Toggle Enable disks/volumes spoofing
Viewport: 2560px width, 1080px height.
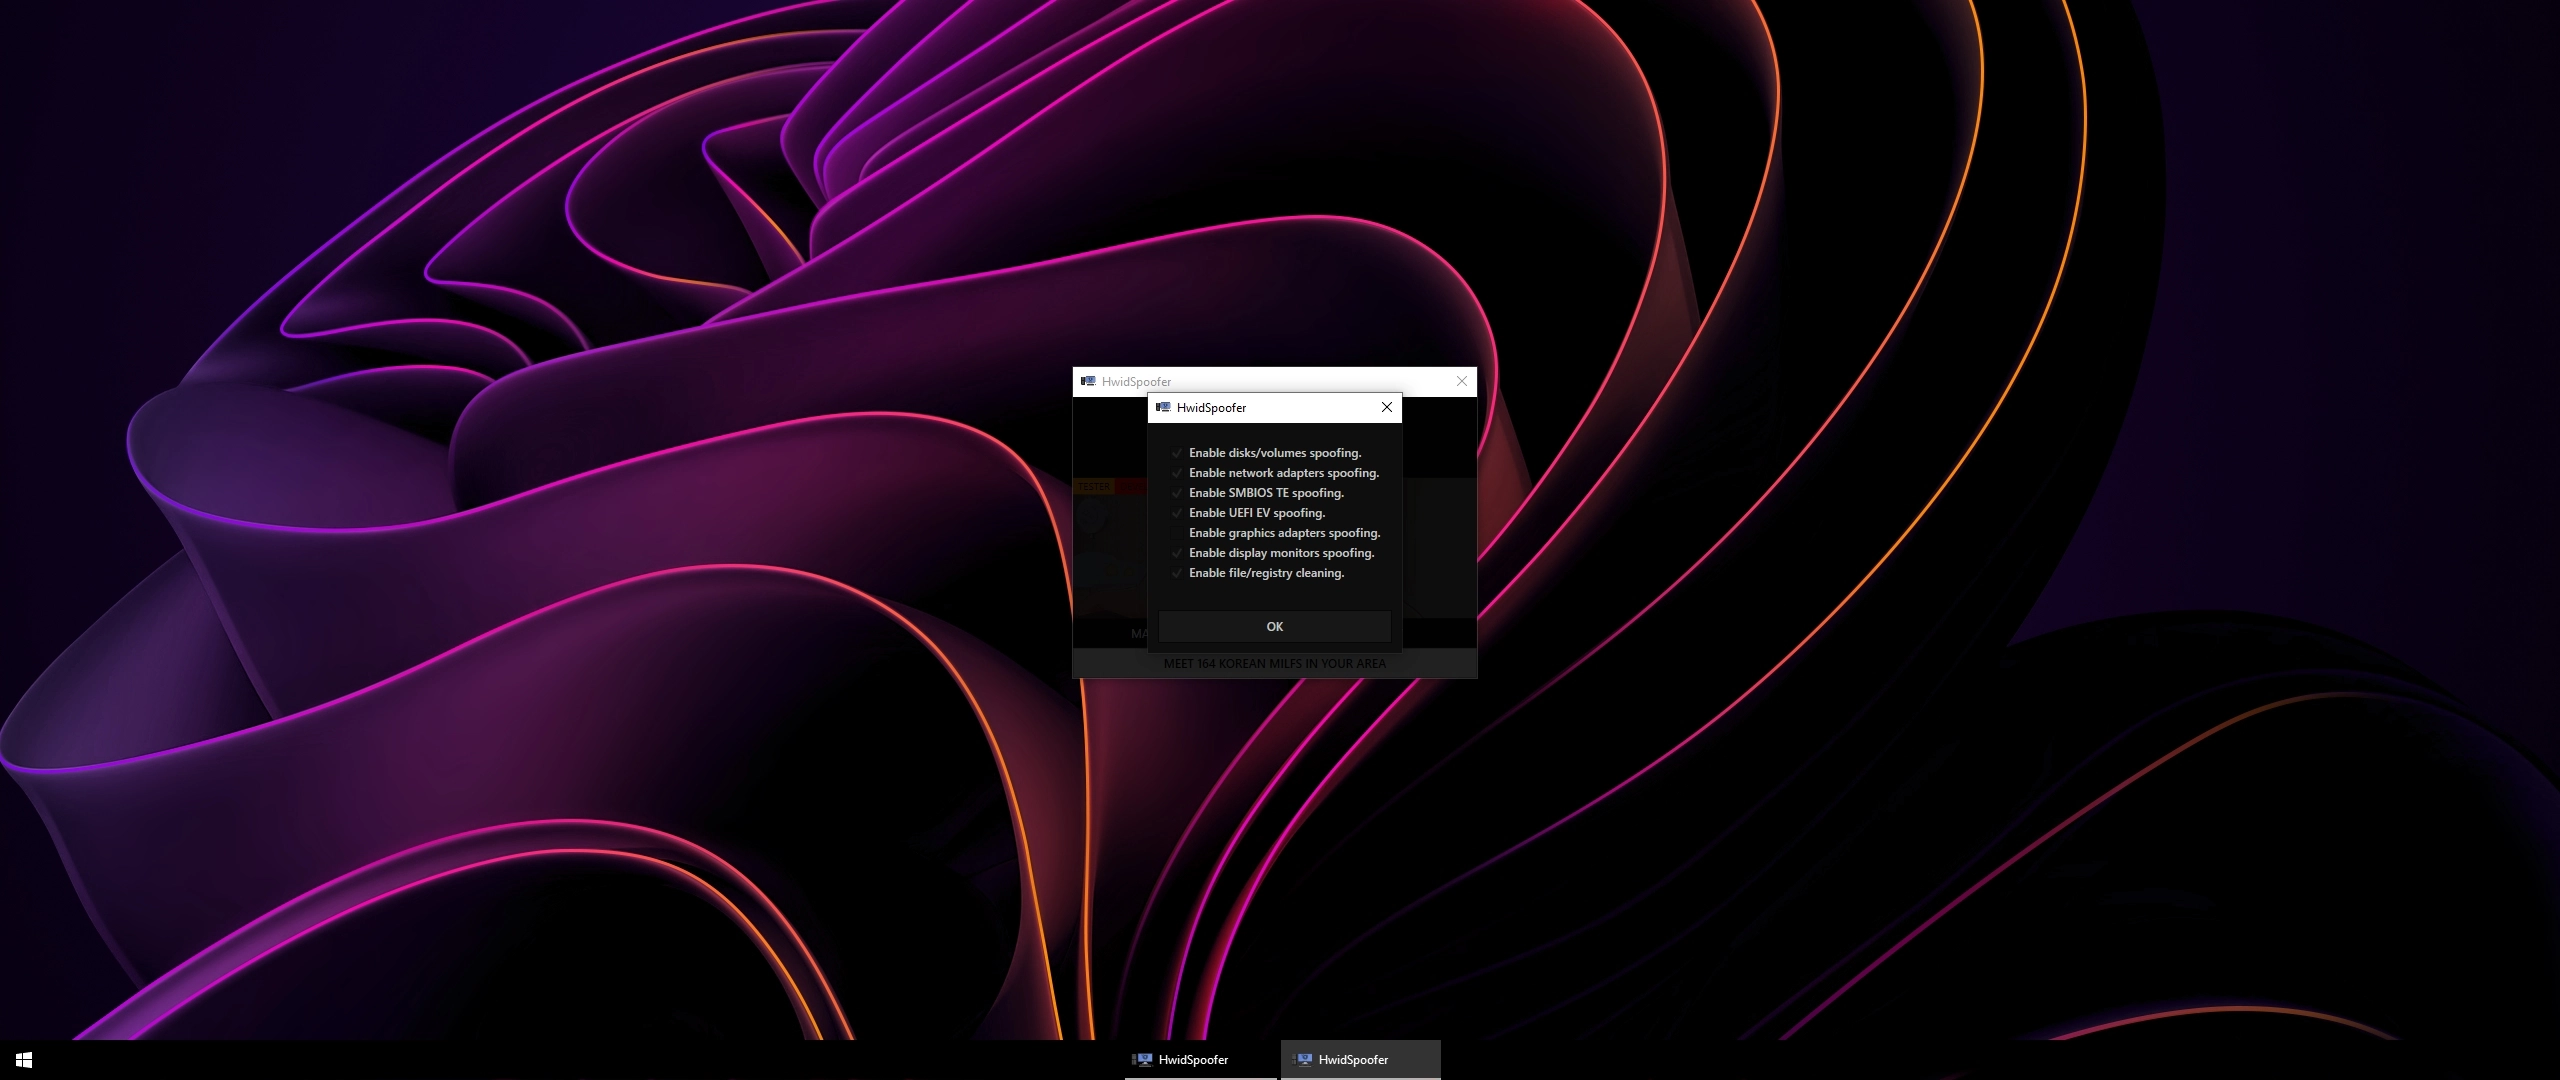click(x=1177, y=453)
